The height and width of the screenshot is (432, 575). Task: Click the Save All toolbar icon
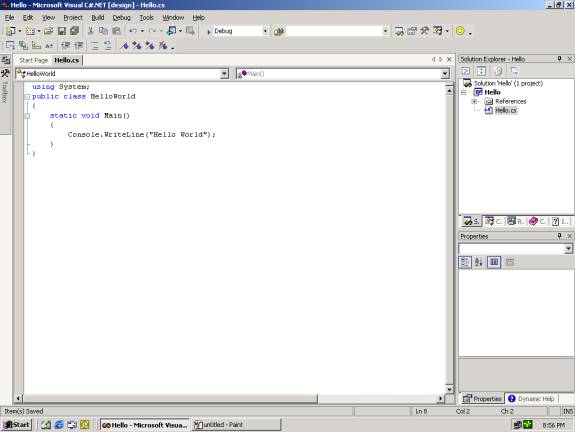(x=74, y=31)
